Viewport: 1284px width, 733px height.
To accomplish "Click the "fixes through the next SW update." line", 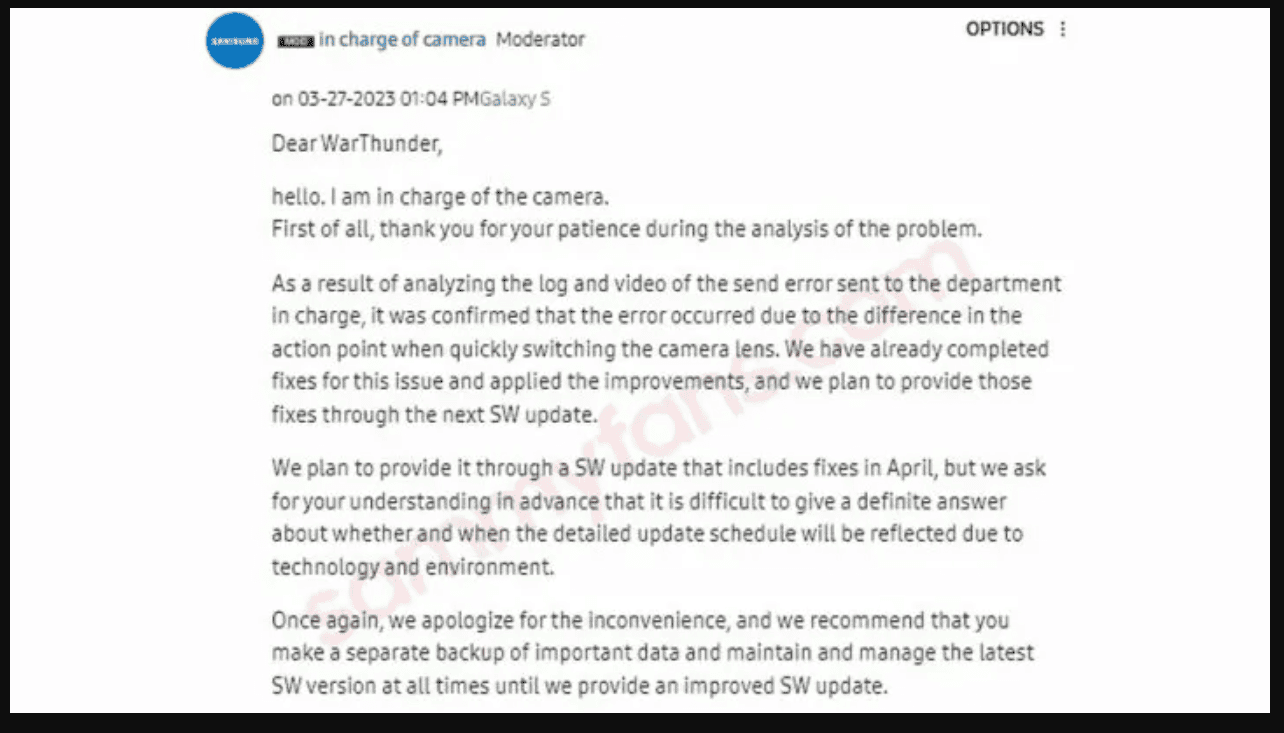I will (434, 415).
